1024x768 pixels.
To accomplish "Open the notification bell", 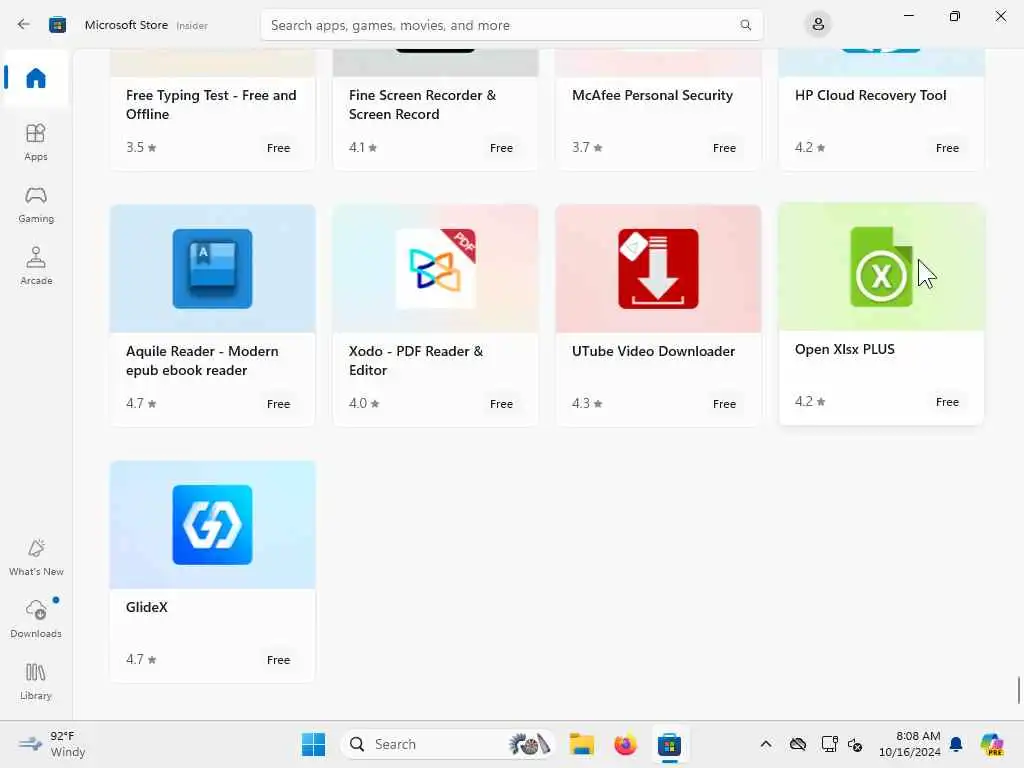I will click(x=956, y=744).
